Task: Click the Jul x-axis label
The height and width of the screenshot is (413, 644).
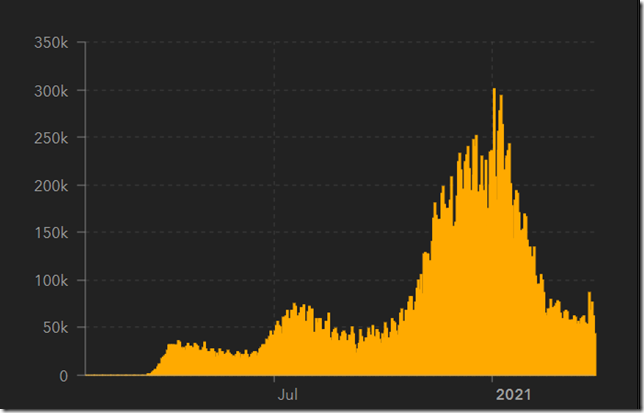Action: coord(288,395)
